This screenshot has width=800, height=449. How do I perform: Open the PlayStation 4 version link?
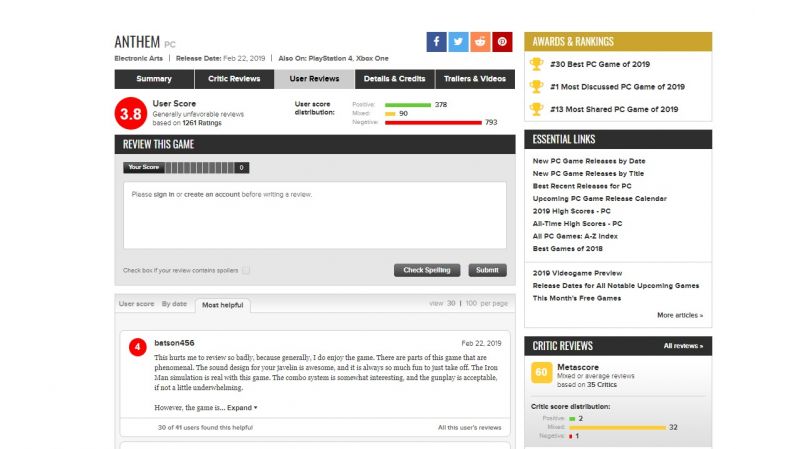coord(331,58)
